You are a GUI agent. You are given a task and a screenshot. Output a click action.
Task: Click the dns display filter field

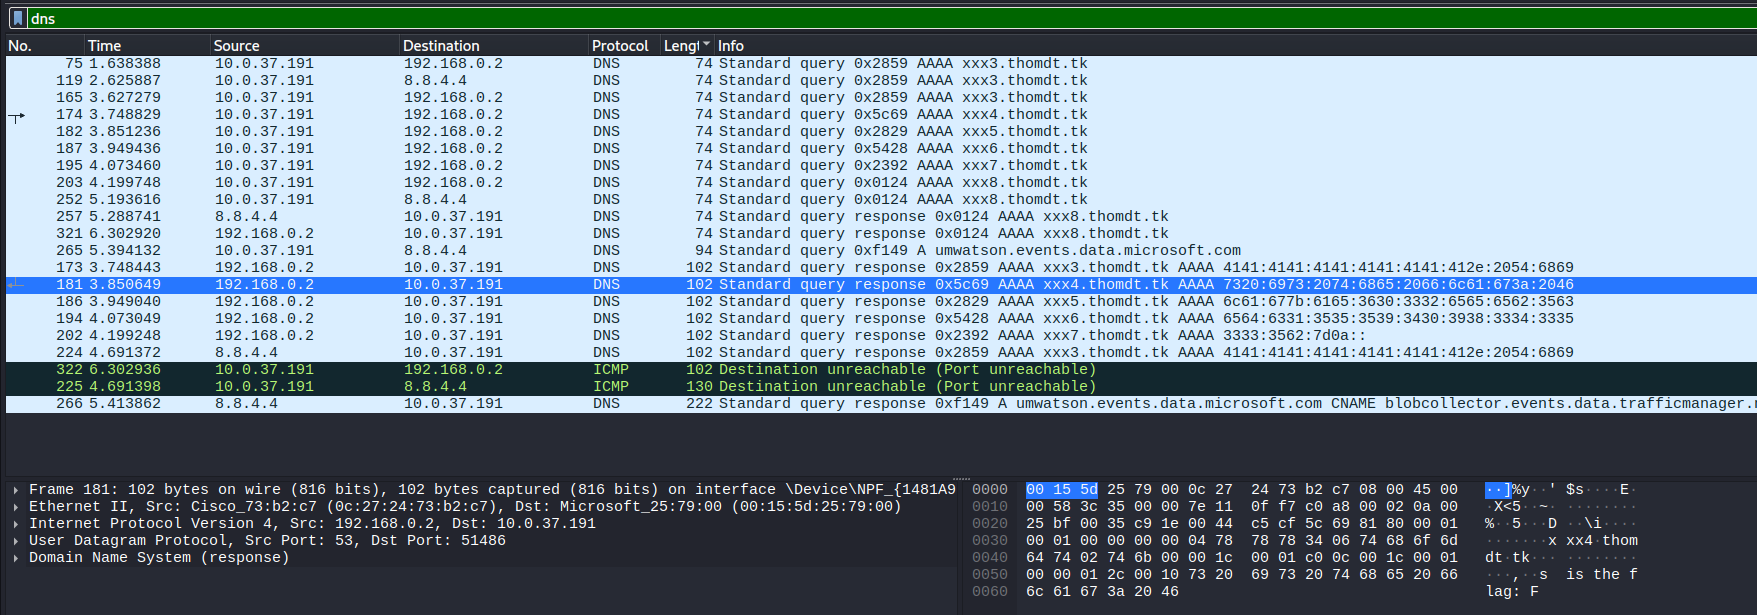[x=890, y=18]
